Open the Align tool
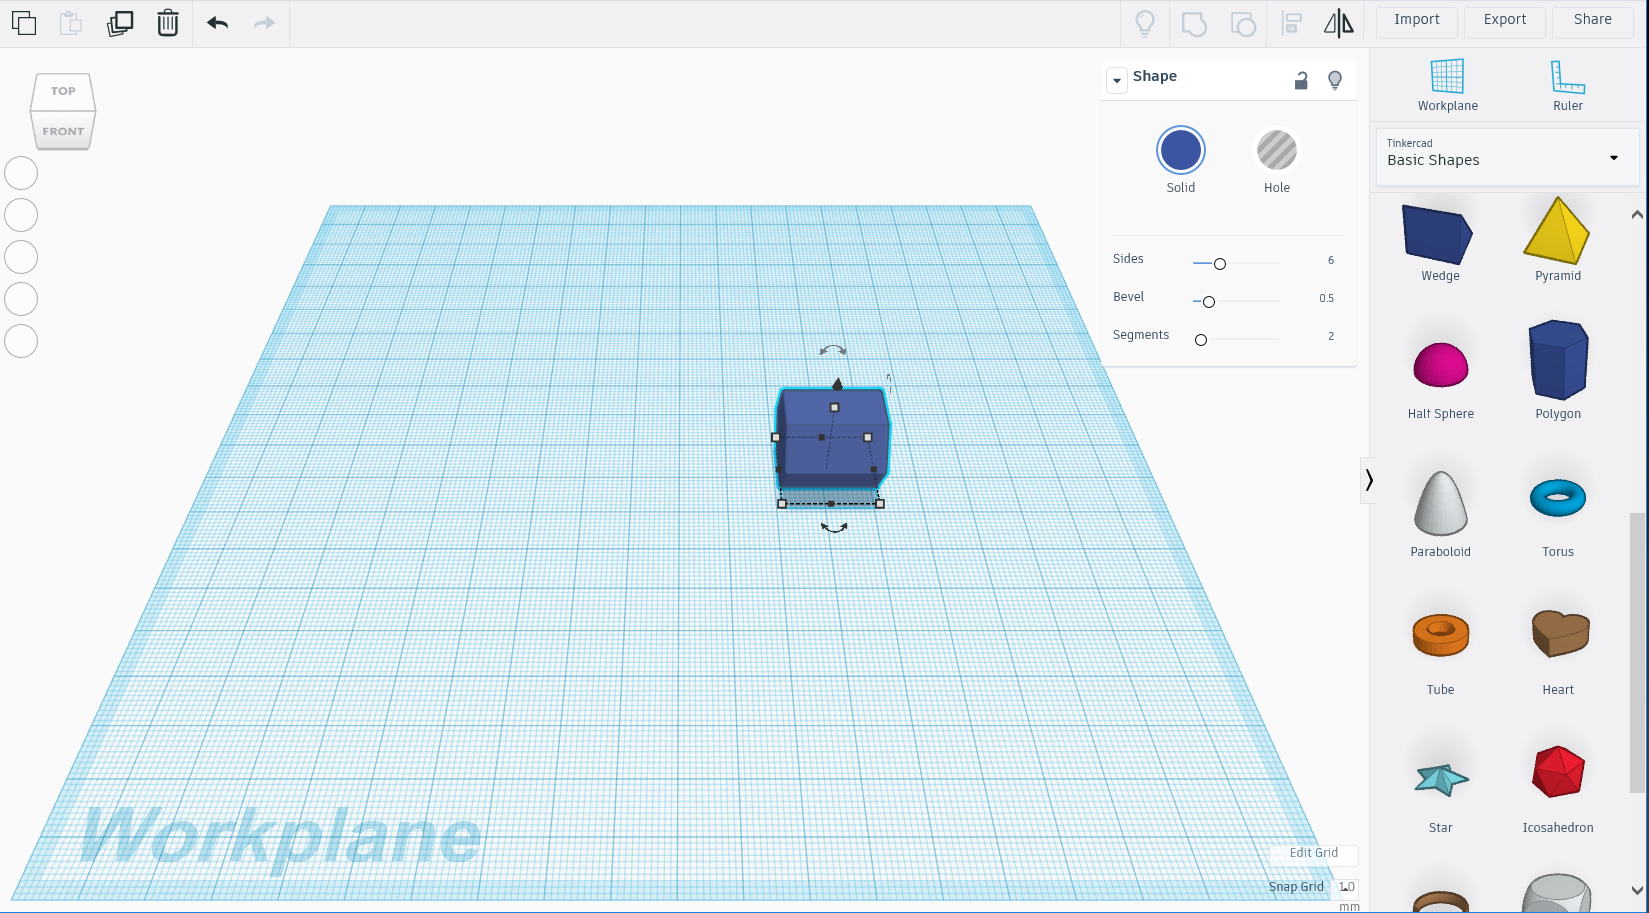 [1291, 23]
